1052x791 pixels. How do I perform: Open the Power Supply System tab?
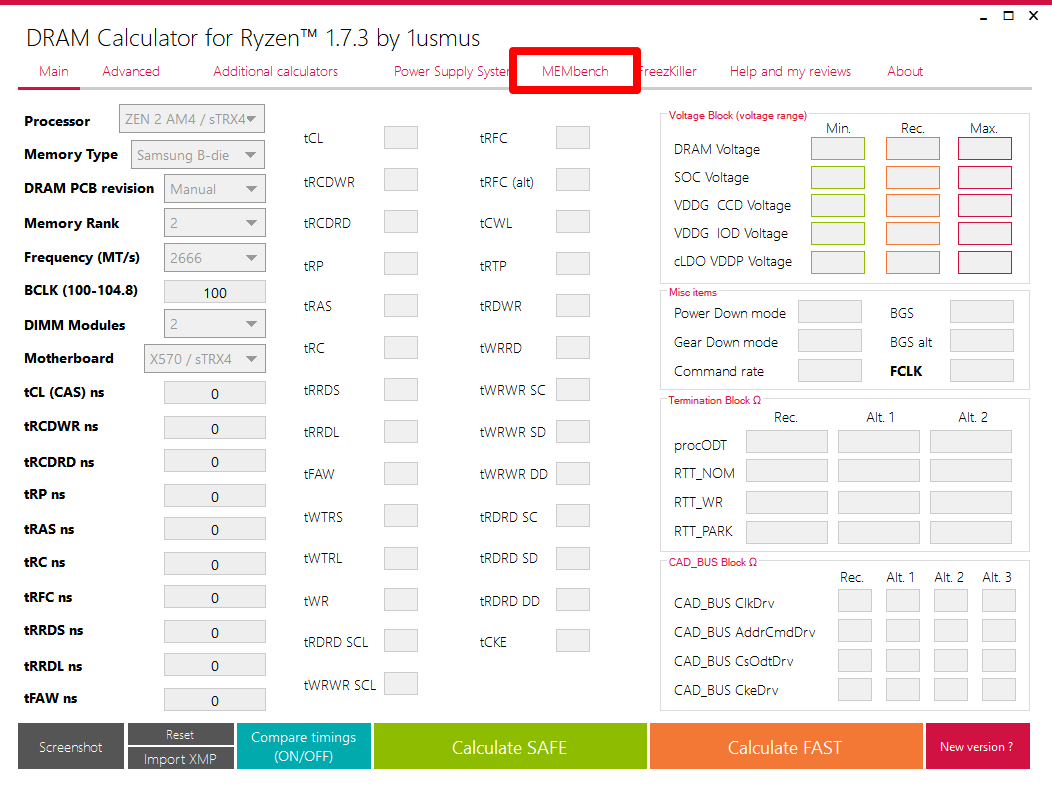(451, 71)
